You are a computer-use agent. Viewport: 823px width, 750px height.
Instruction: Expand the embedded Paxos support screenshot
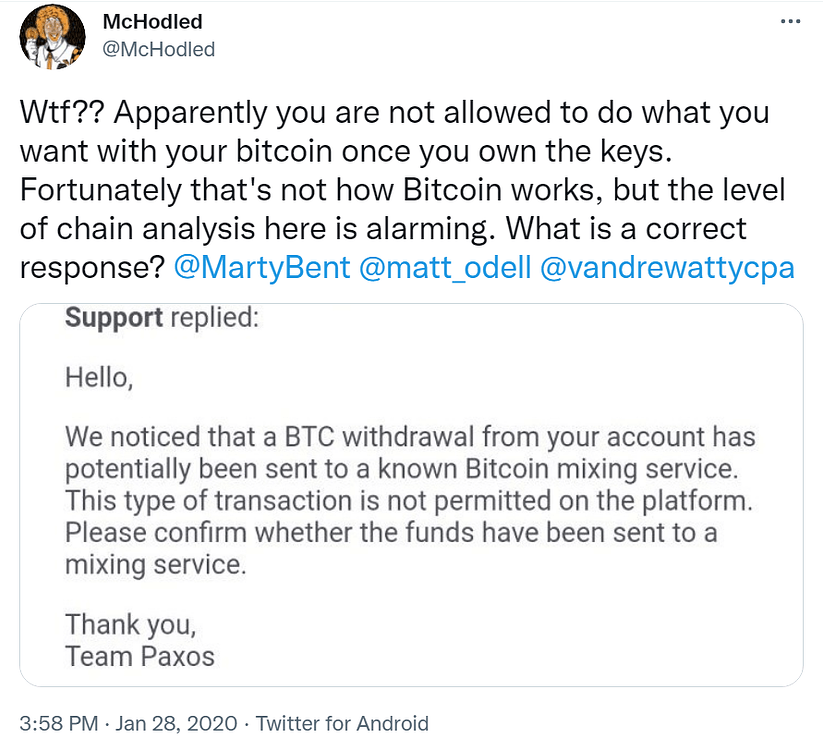tap(411, 494)
